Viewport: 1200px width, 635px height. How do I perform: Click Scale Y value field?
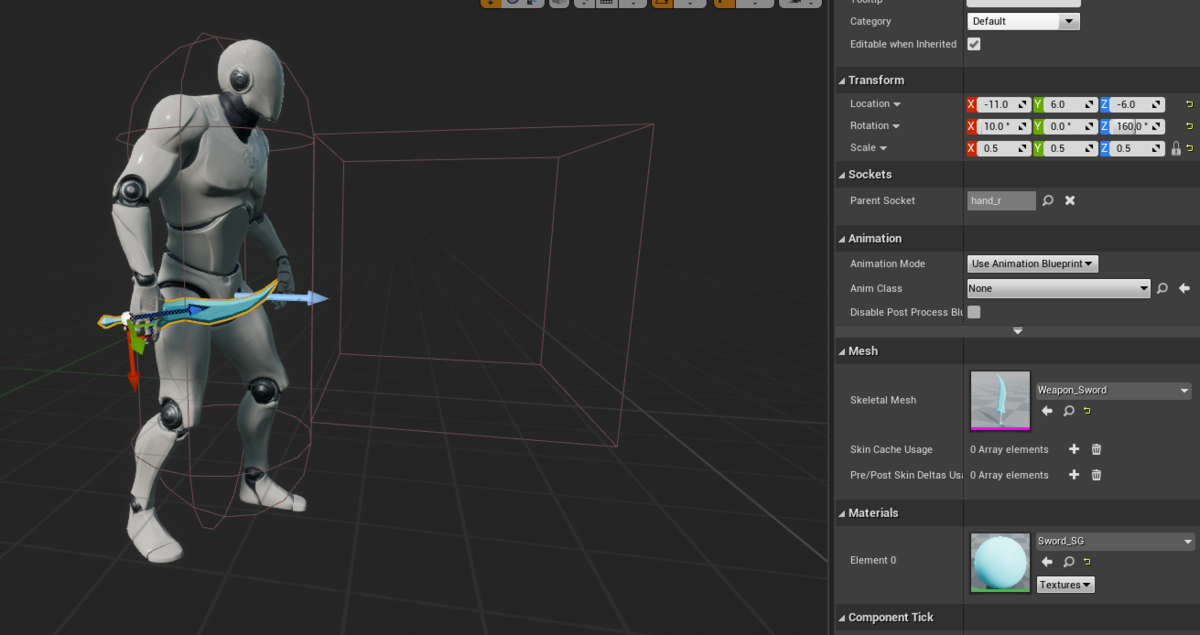coord(1070,148)
